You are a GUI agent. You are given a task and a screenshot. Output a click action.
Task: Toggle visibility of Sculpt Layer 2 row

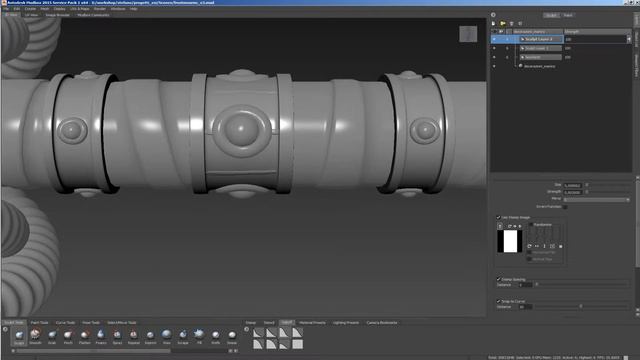tap(494, 48)
